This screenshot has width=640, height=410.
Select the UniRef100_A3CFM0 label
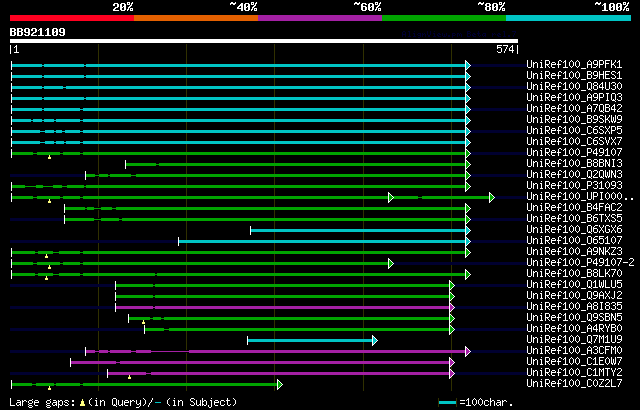574,351
